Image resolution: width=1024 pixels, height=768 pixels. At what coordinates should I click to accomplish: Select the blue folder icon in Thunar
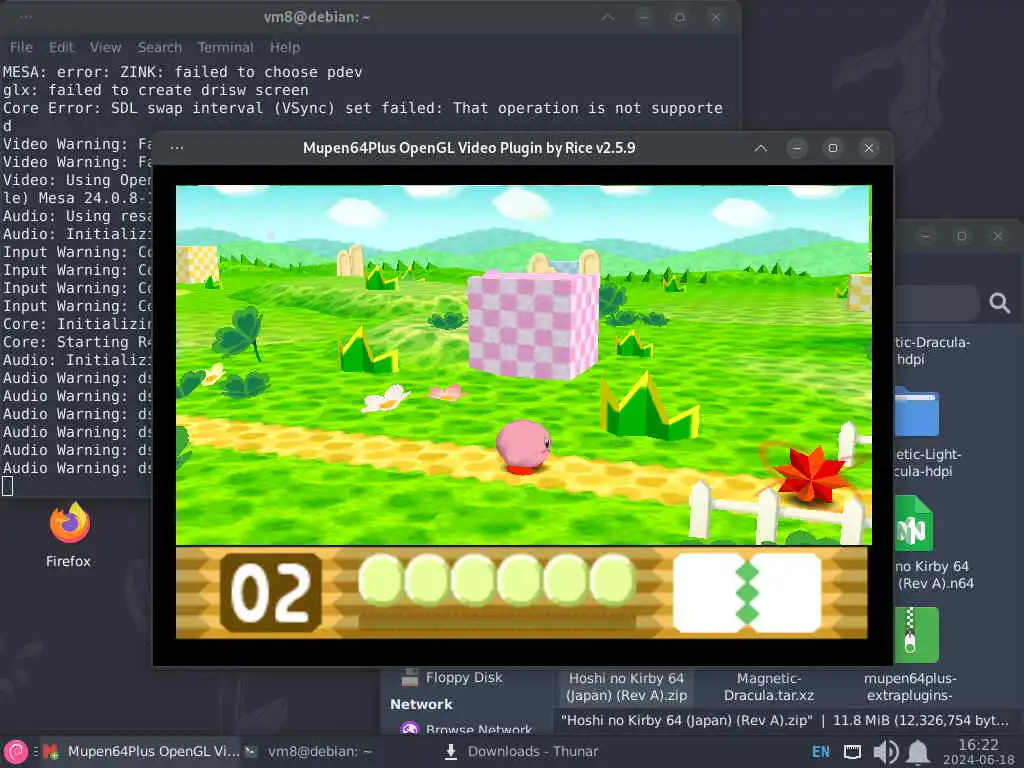coord(918,411)
